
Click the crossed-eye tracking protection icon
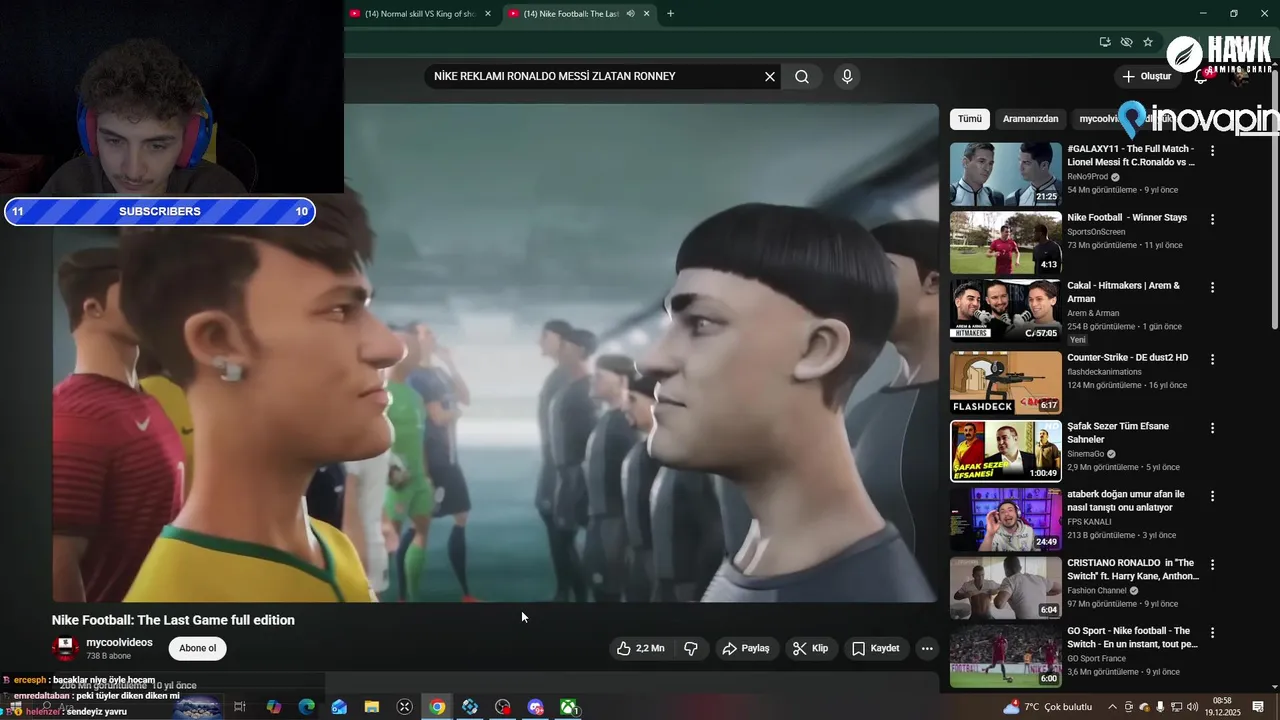tap(1126, 42)
